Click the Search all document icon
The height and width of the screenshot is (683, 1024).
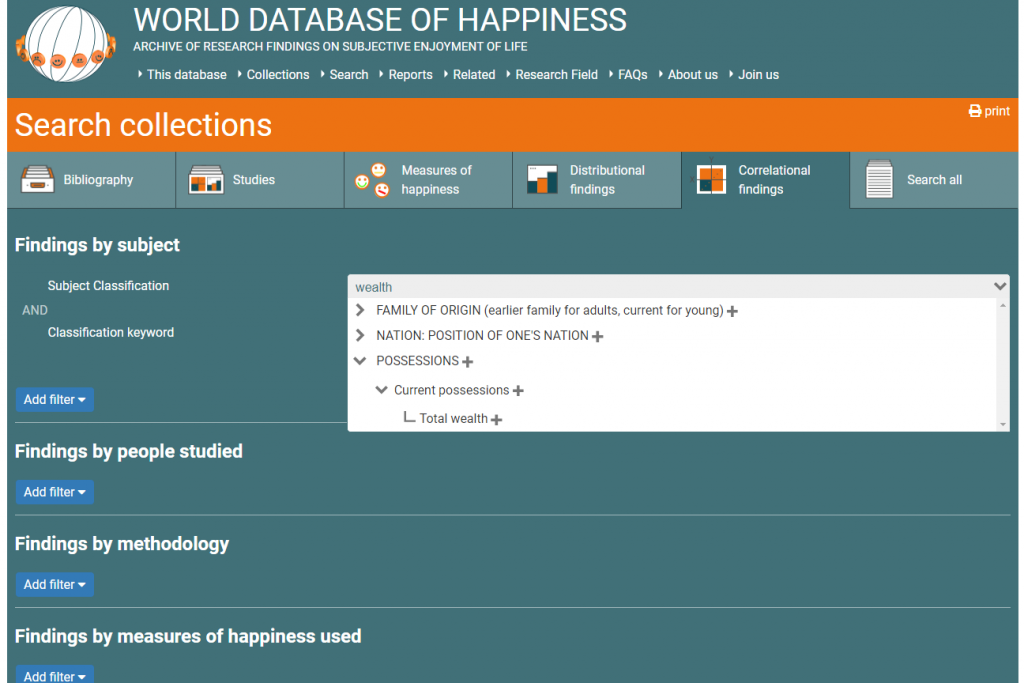coord(879,180)
